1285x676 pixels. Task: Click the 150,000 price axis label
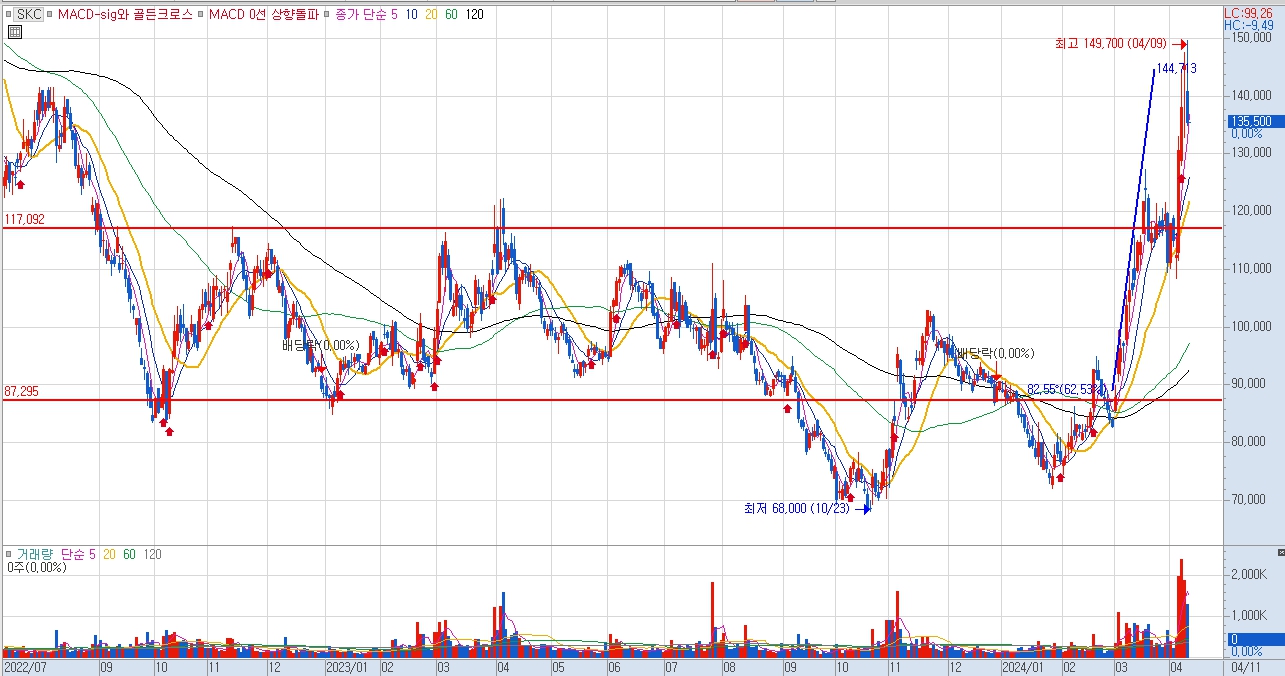click(x=1254, y=38)
